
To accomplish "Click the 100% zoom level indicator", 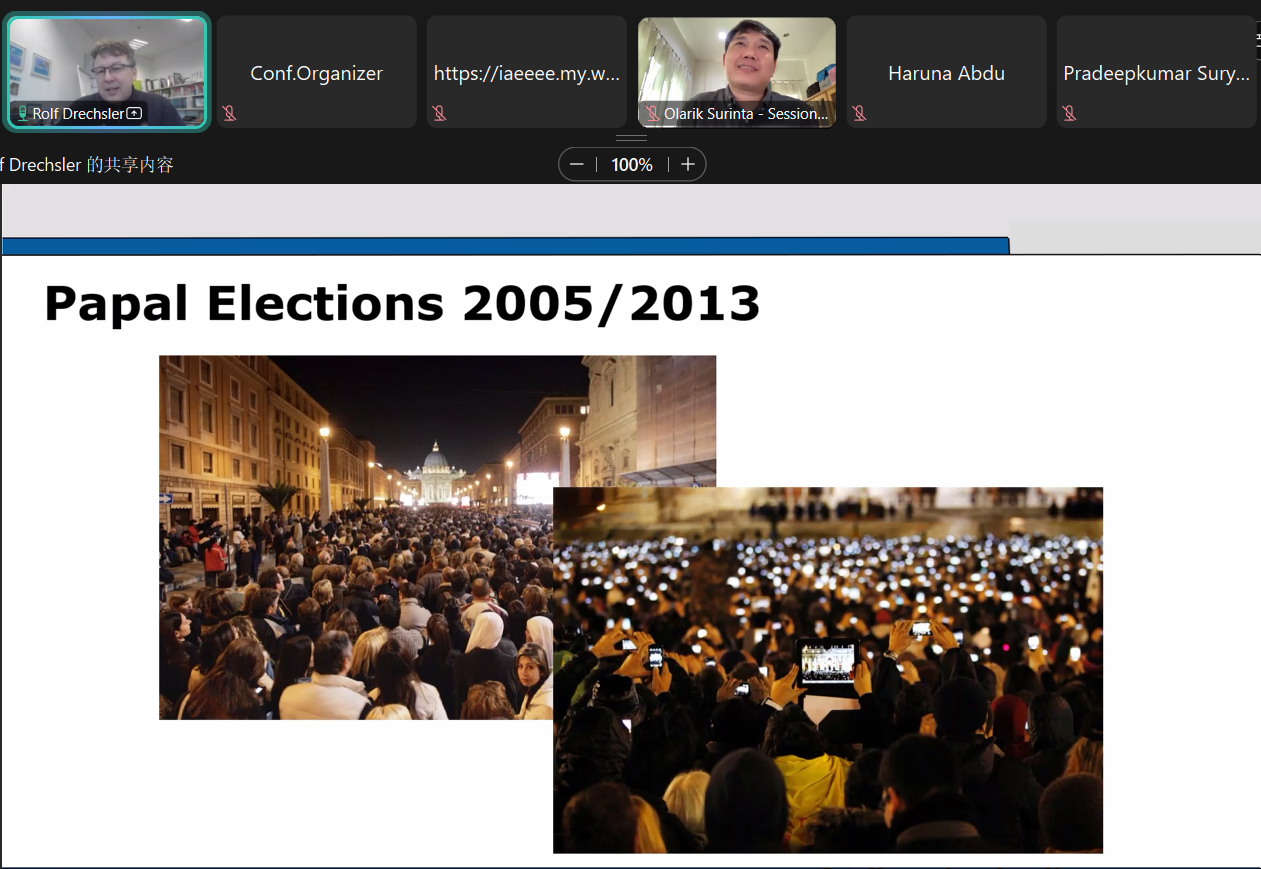I will pyautogui.click(x=632, y=165).
